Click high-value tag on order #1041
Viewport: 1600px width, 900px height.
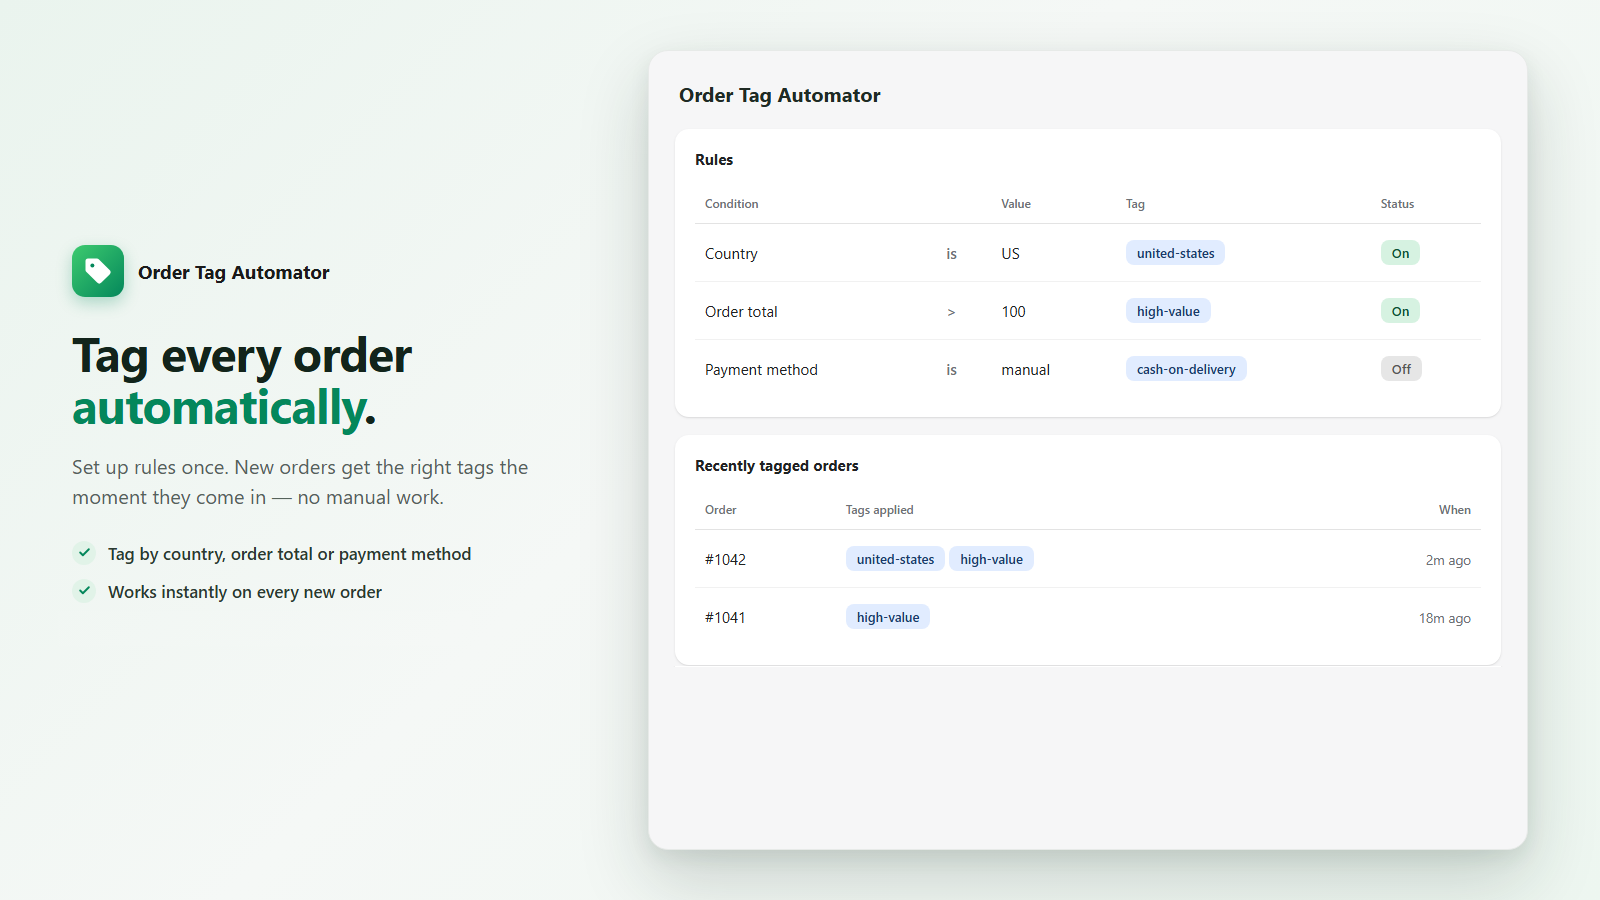(x=888, y=617)
